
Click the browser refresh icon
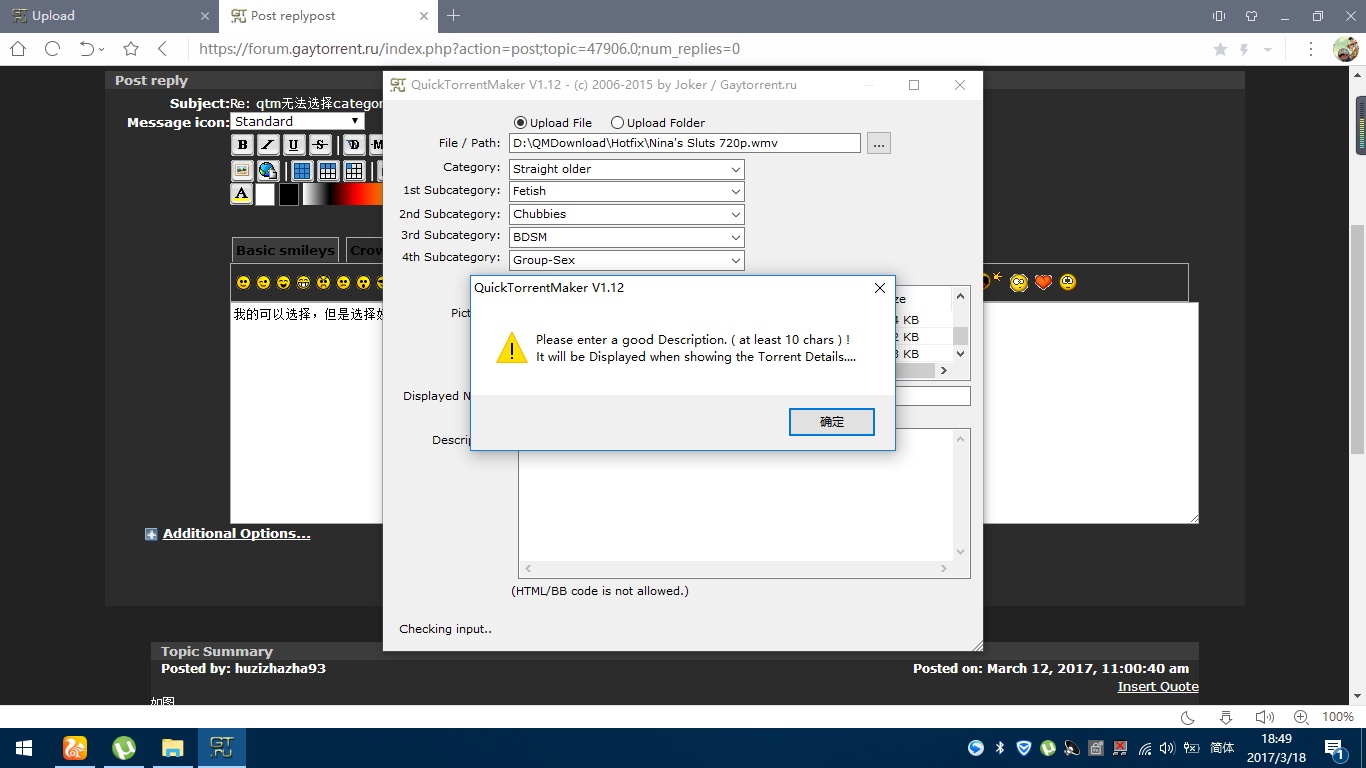point(52,49)
